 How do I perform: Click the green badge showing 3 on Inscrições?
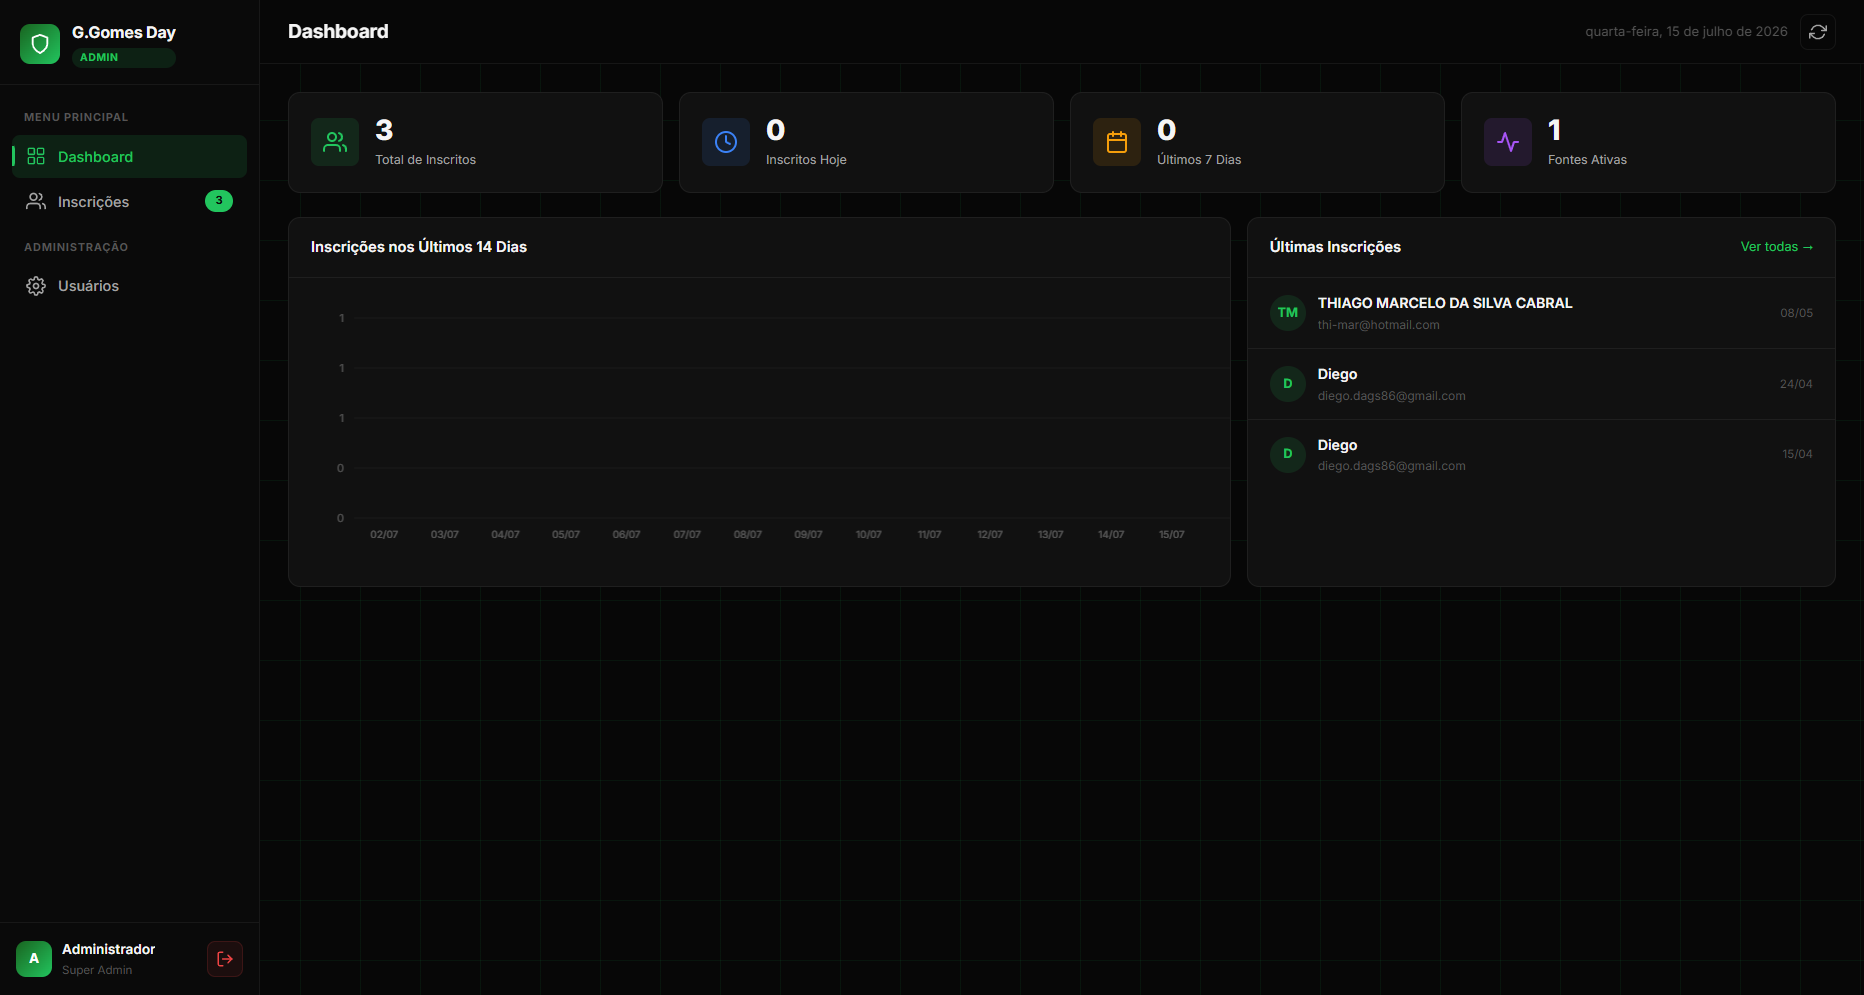click(x=219, y=201)
